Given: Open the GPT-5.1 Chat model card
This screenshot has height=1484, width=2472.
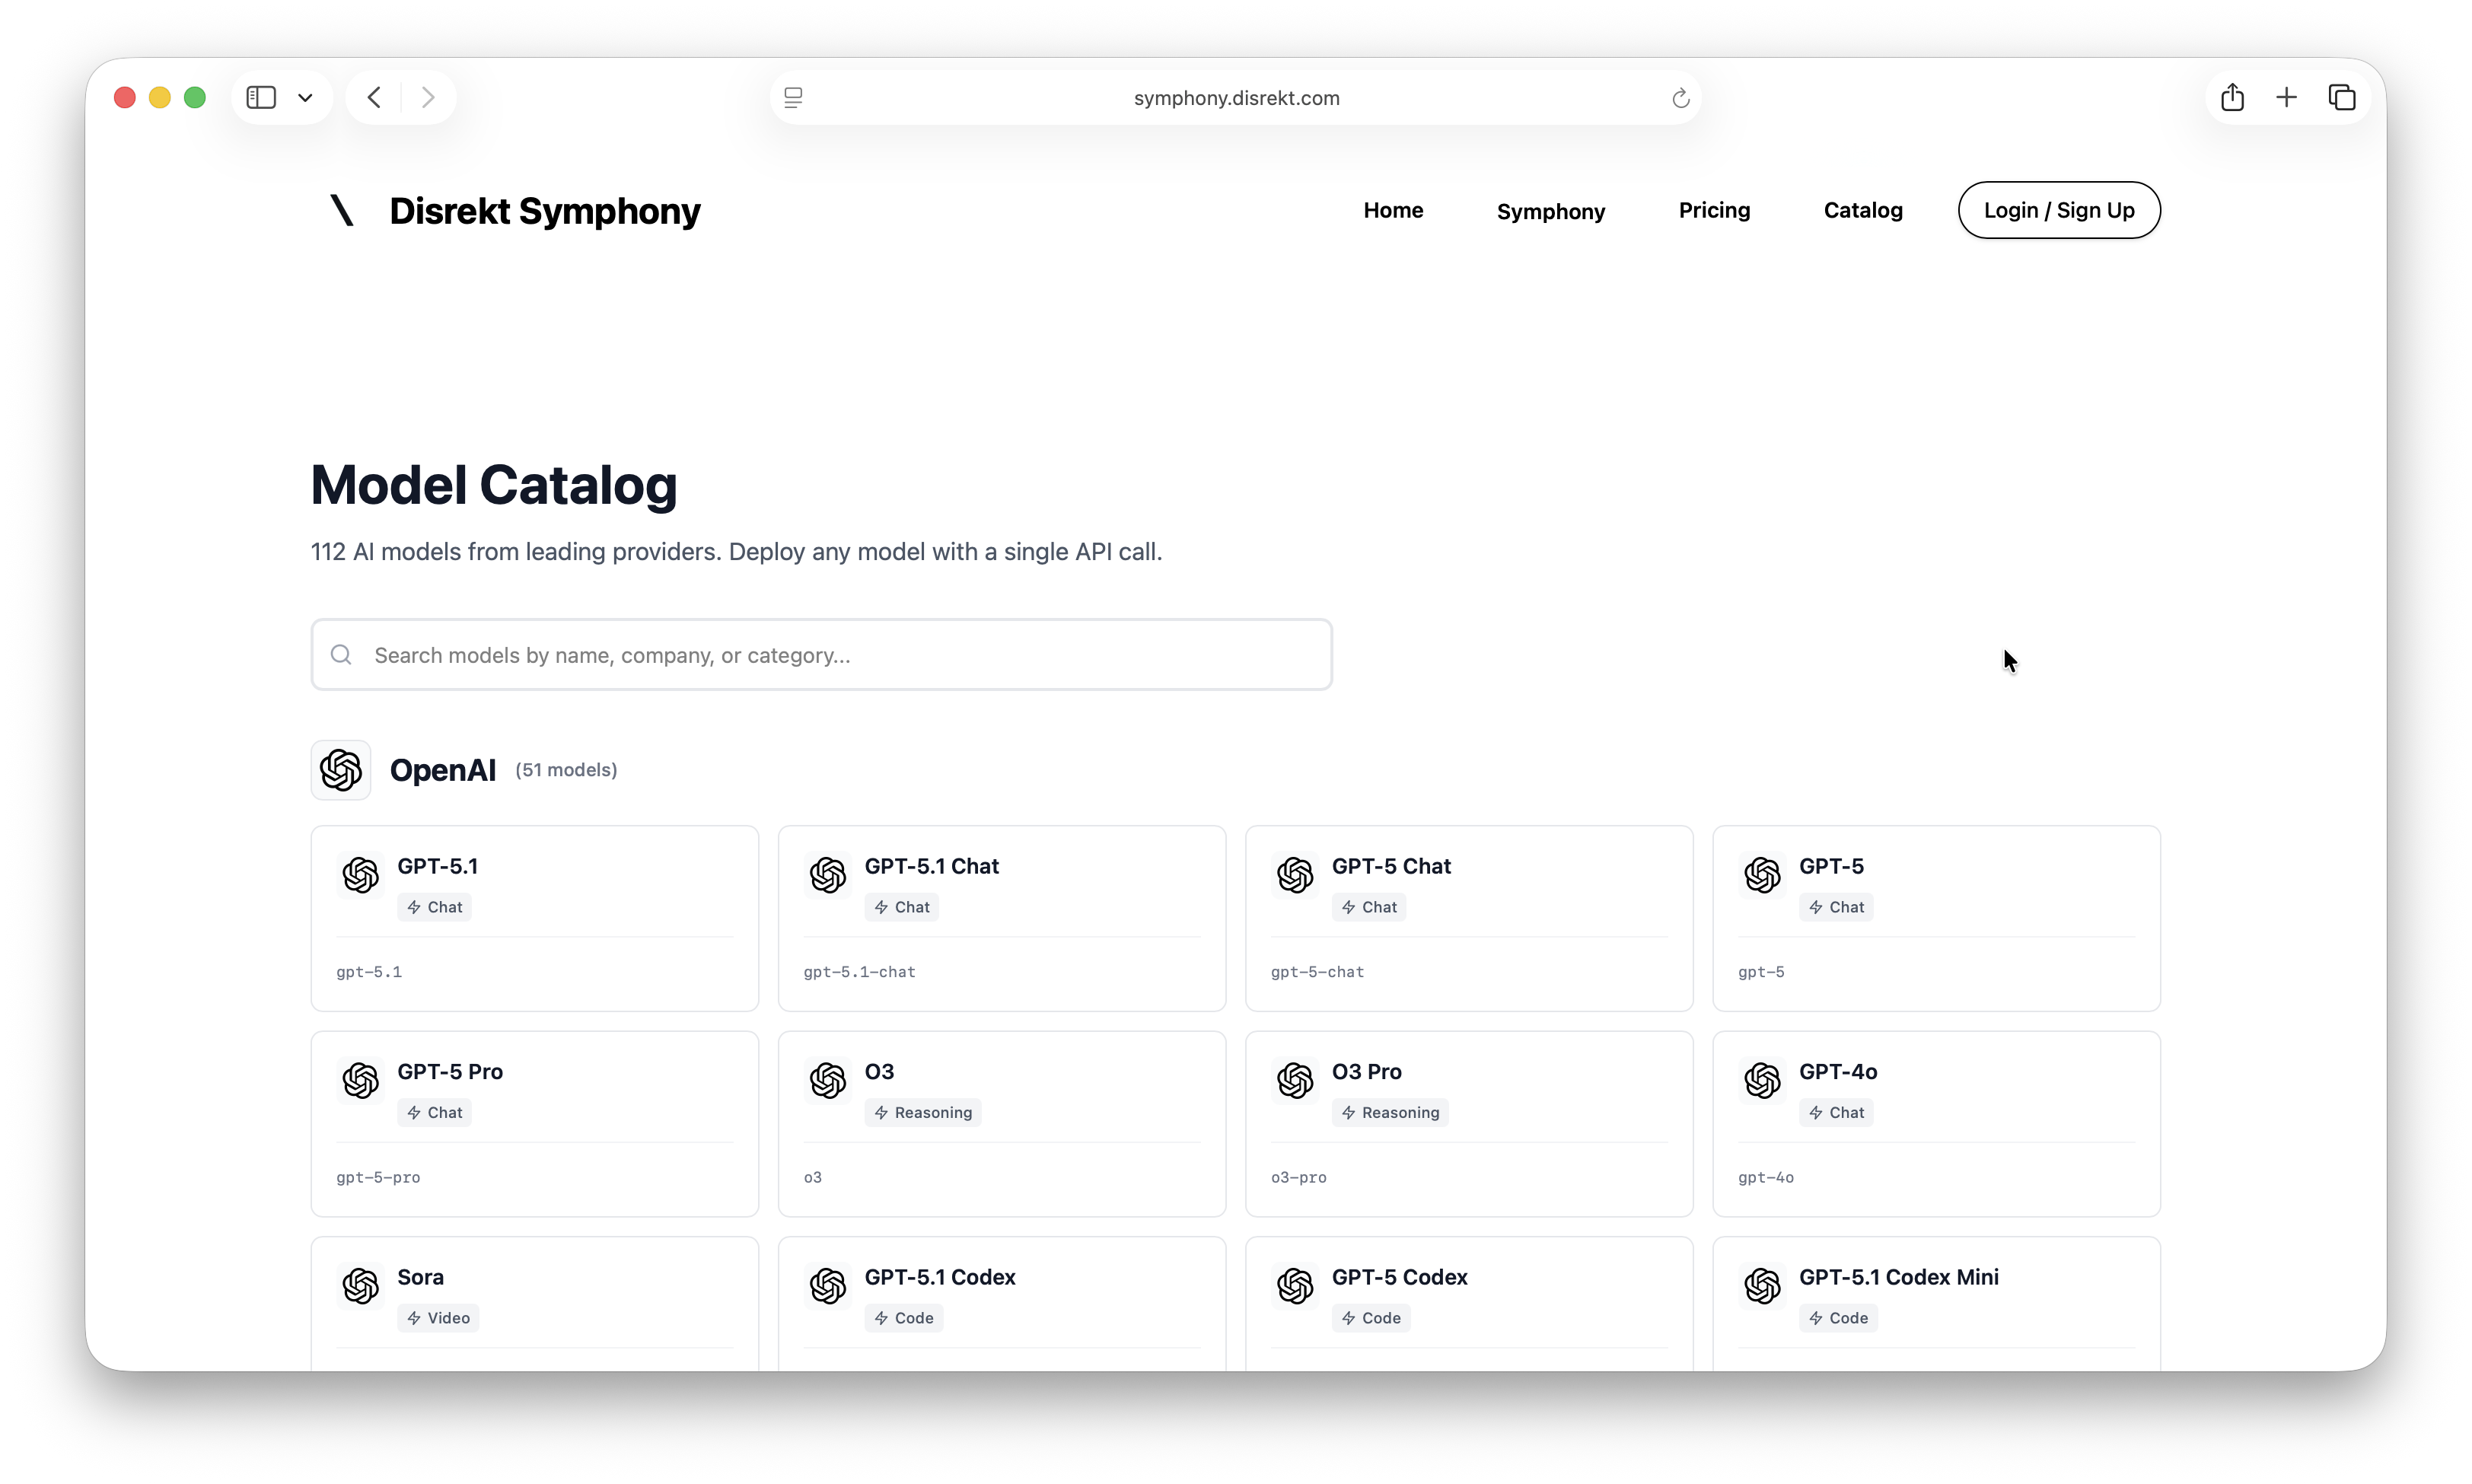Looking at the screenshot, I should coord(1001,917).
